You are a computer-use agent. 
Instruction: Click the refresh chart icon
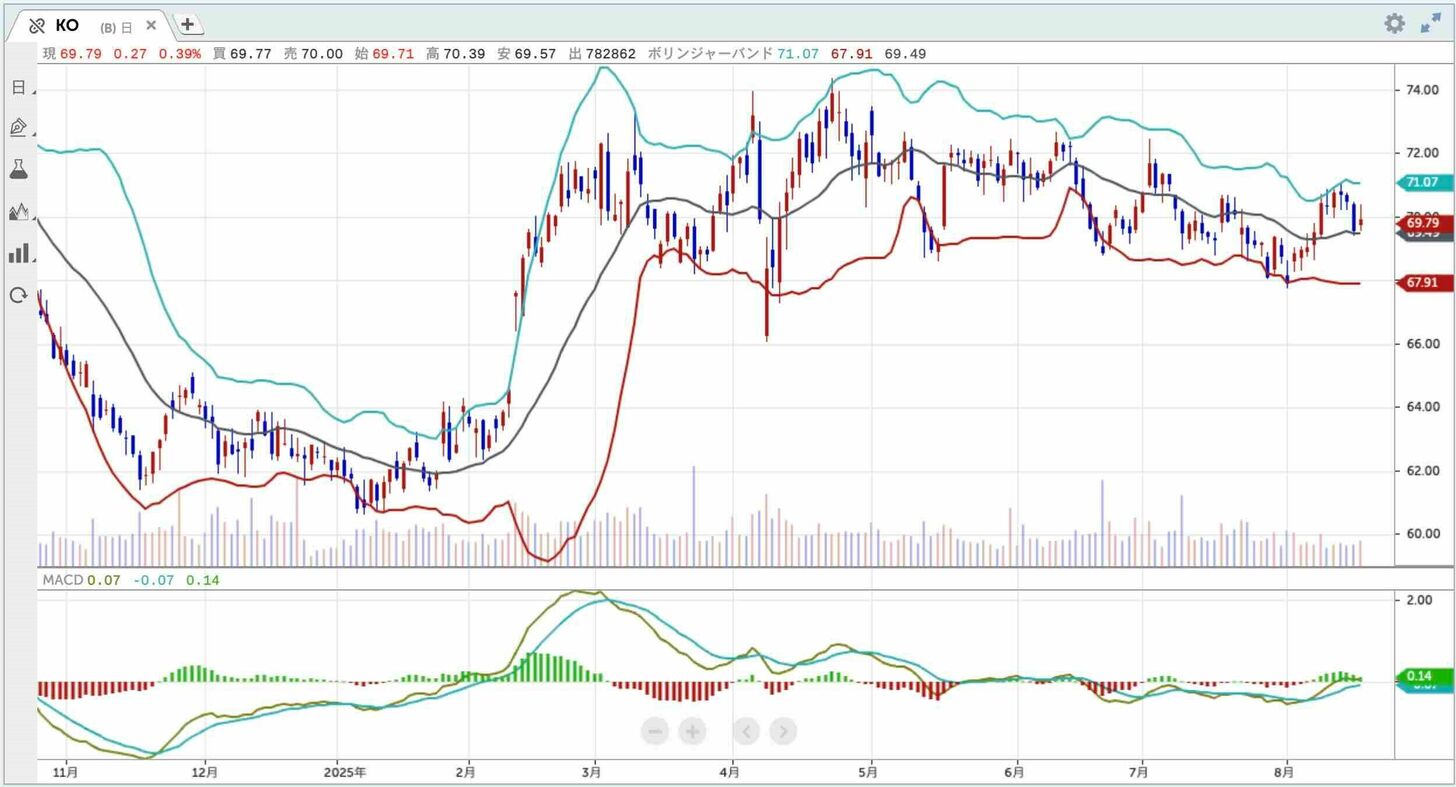(19, 295)
